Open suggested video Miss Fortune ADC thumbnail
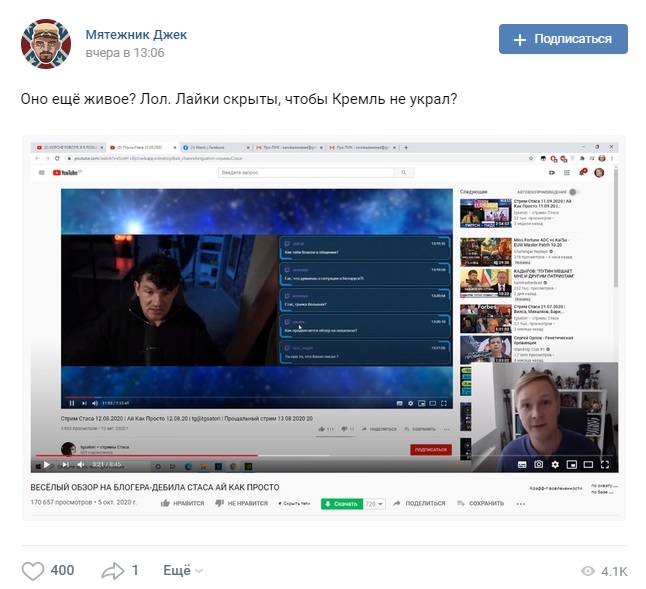This screenshot has width=646, height=589. 486,252
